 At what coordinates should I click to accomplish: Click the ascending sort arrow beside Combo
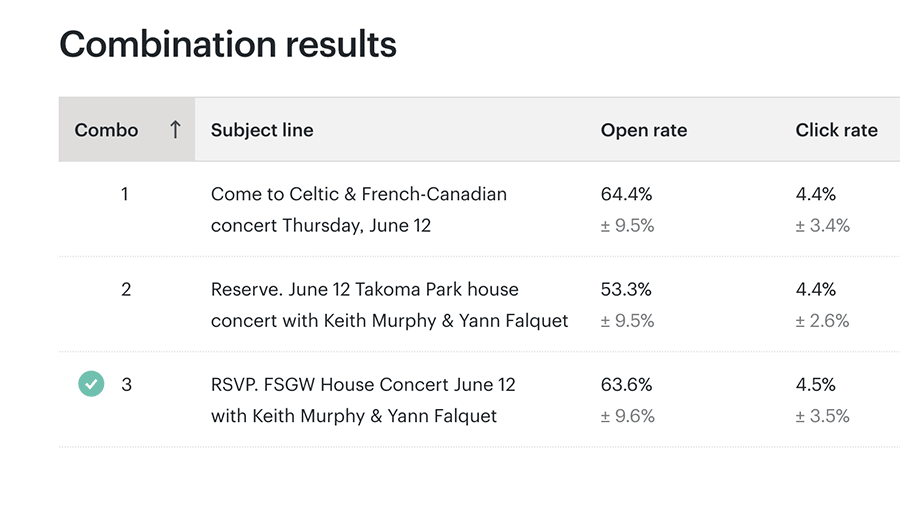175,130
